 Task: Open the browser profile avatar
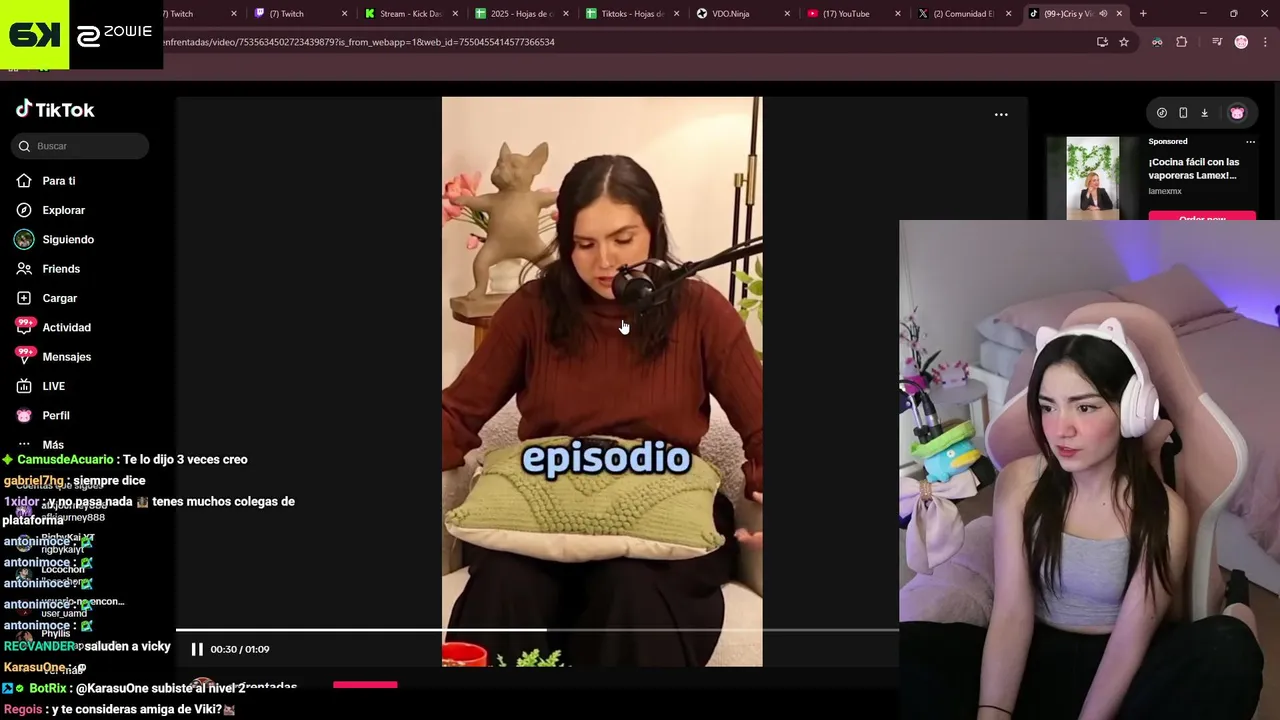(1241, 42)
